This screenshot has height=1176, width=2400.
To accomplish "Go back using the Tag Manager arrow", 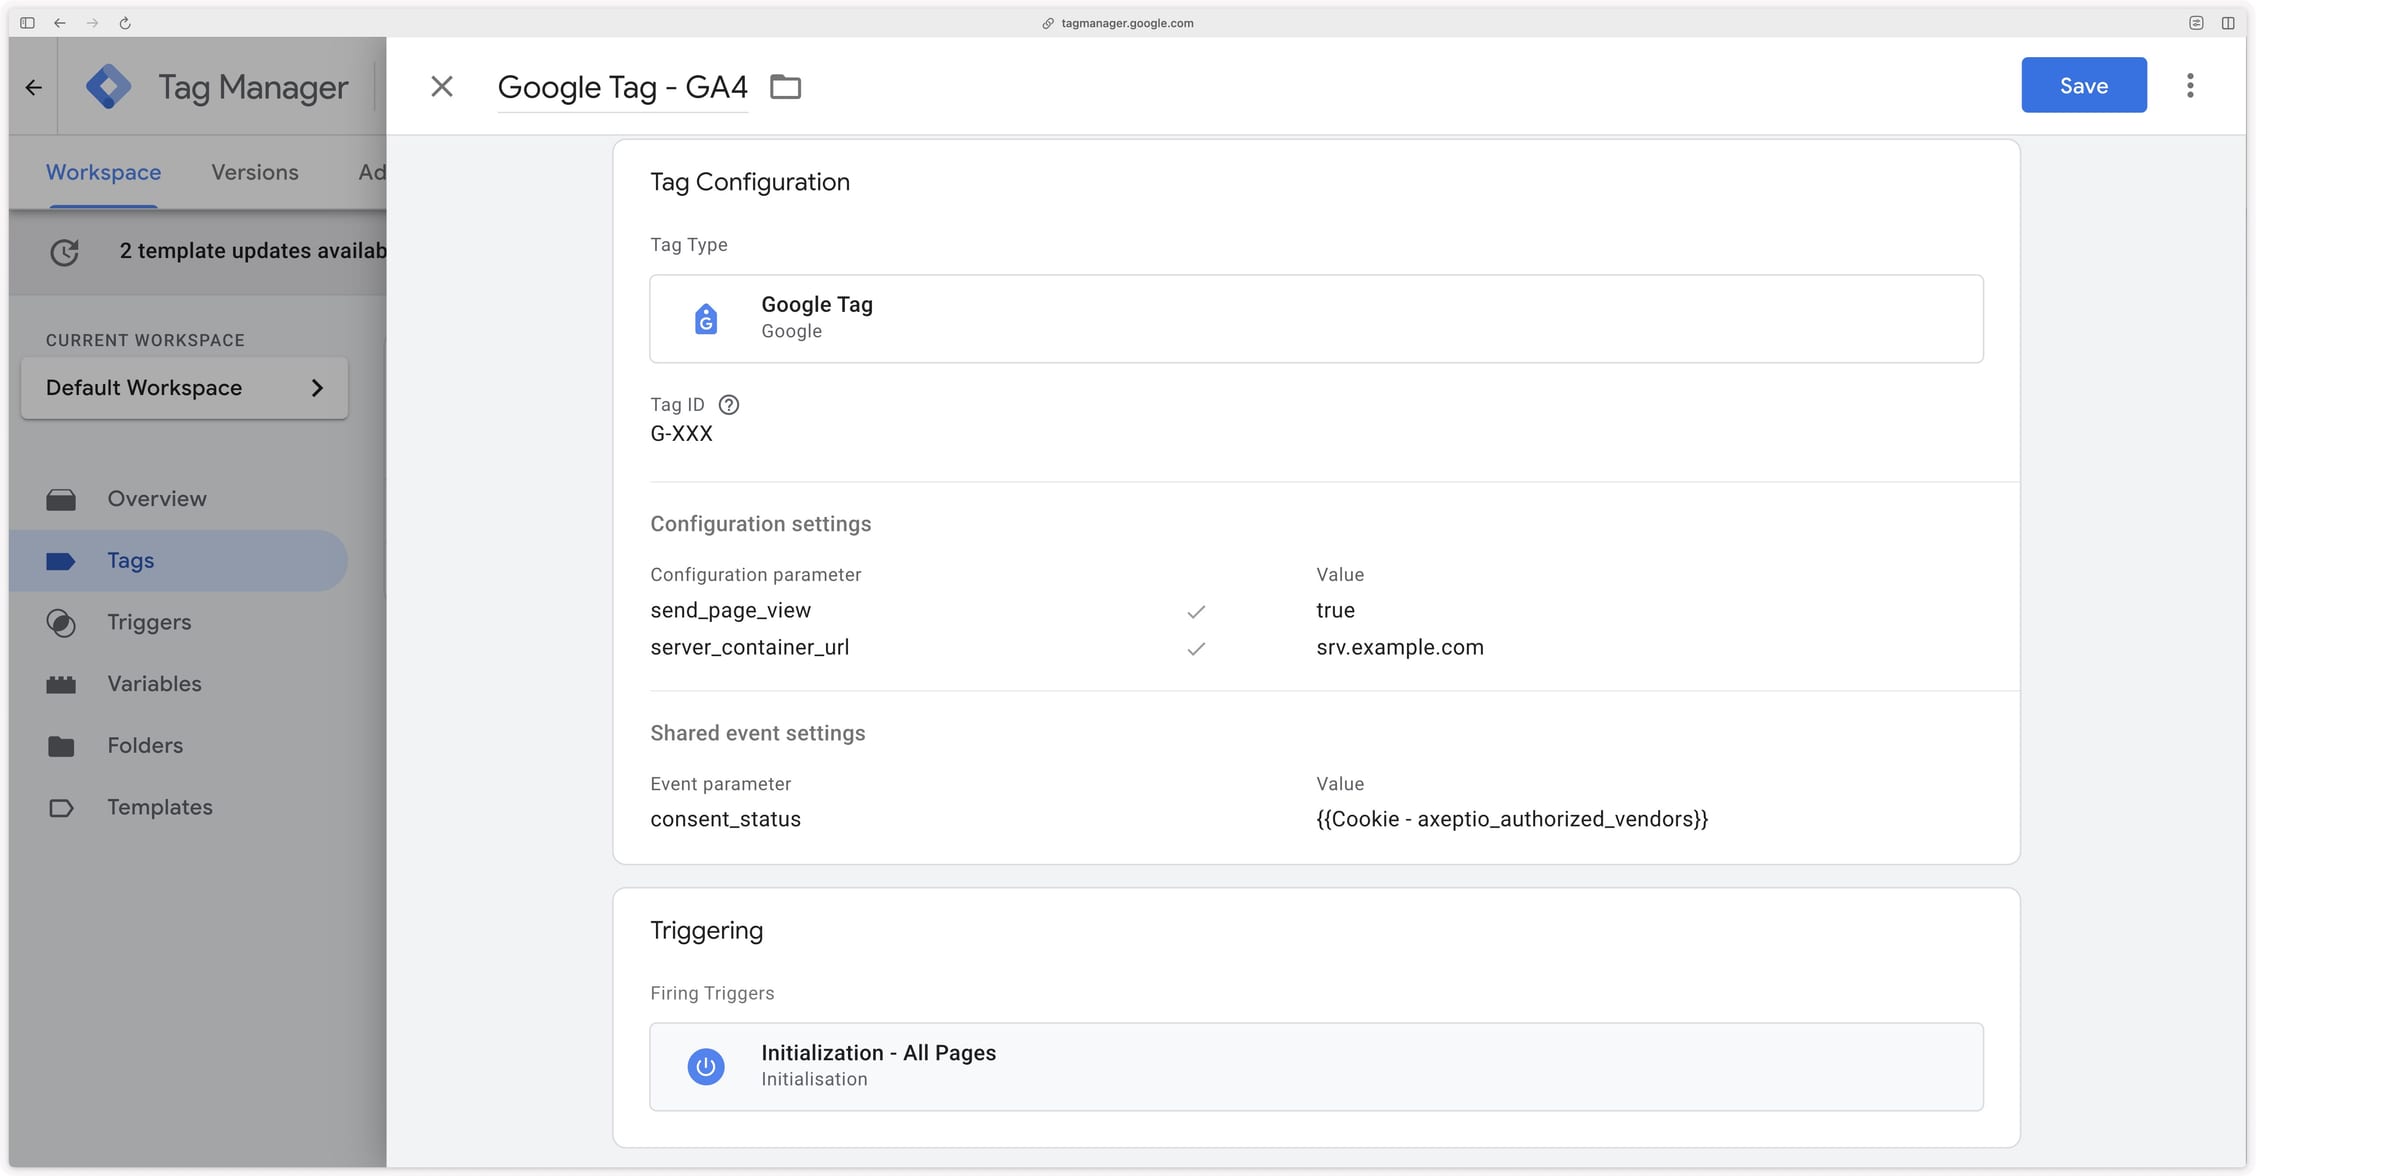I will pos(33,87).
